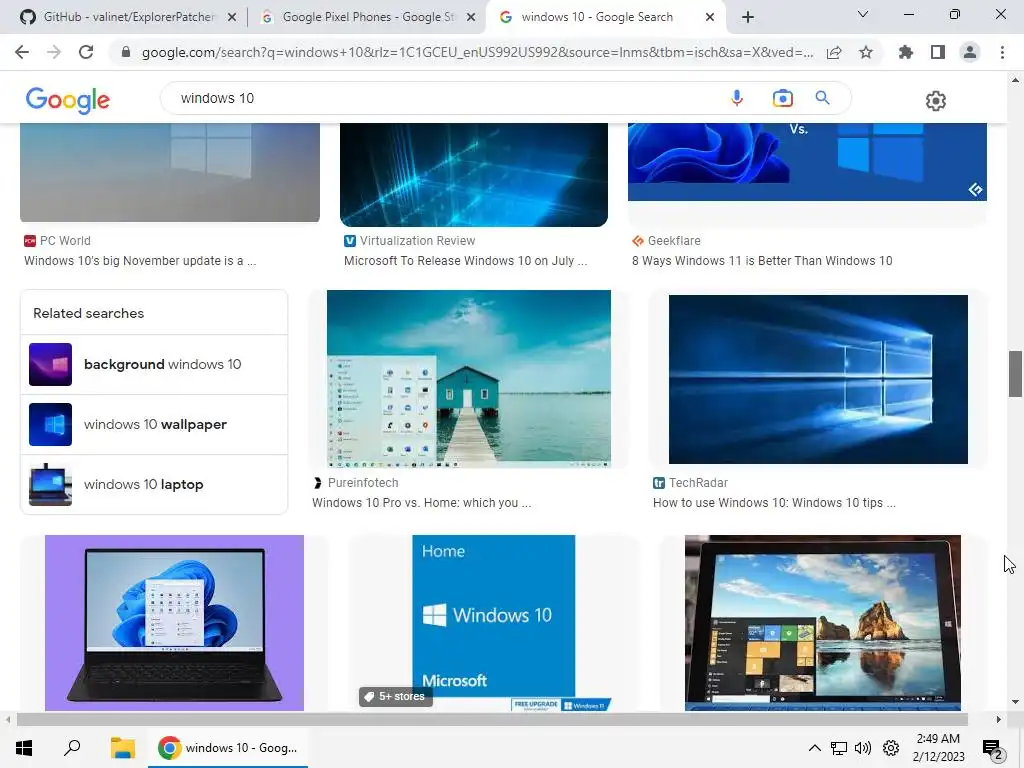Search by image with camera icon
The width and height of the screenshot is (1024, 768).
point(782,98)
